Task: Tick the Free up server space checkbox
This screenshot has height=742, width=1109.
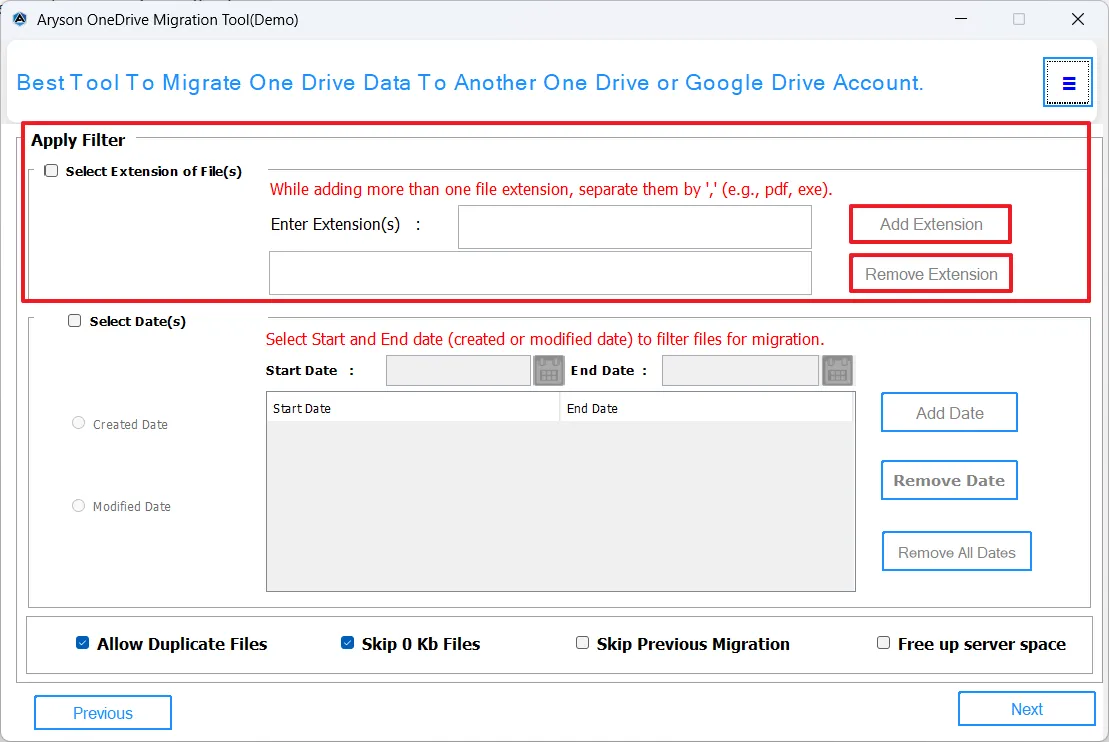Action: tap(883, 643)
